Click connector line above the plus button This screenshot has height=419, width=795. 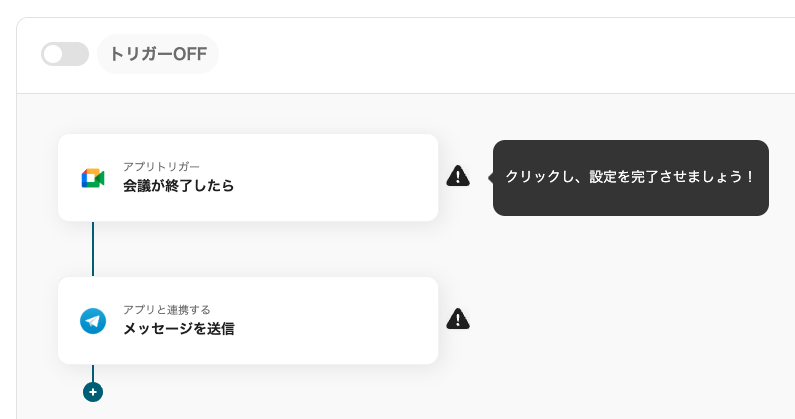pos(93,373)
